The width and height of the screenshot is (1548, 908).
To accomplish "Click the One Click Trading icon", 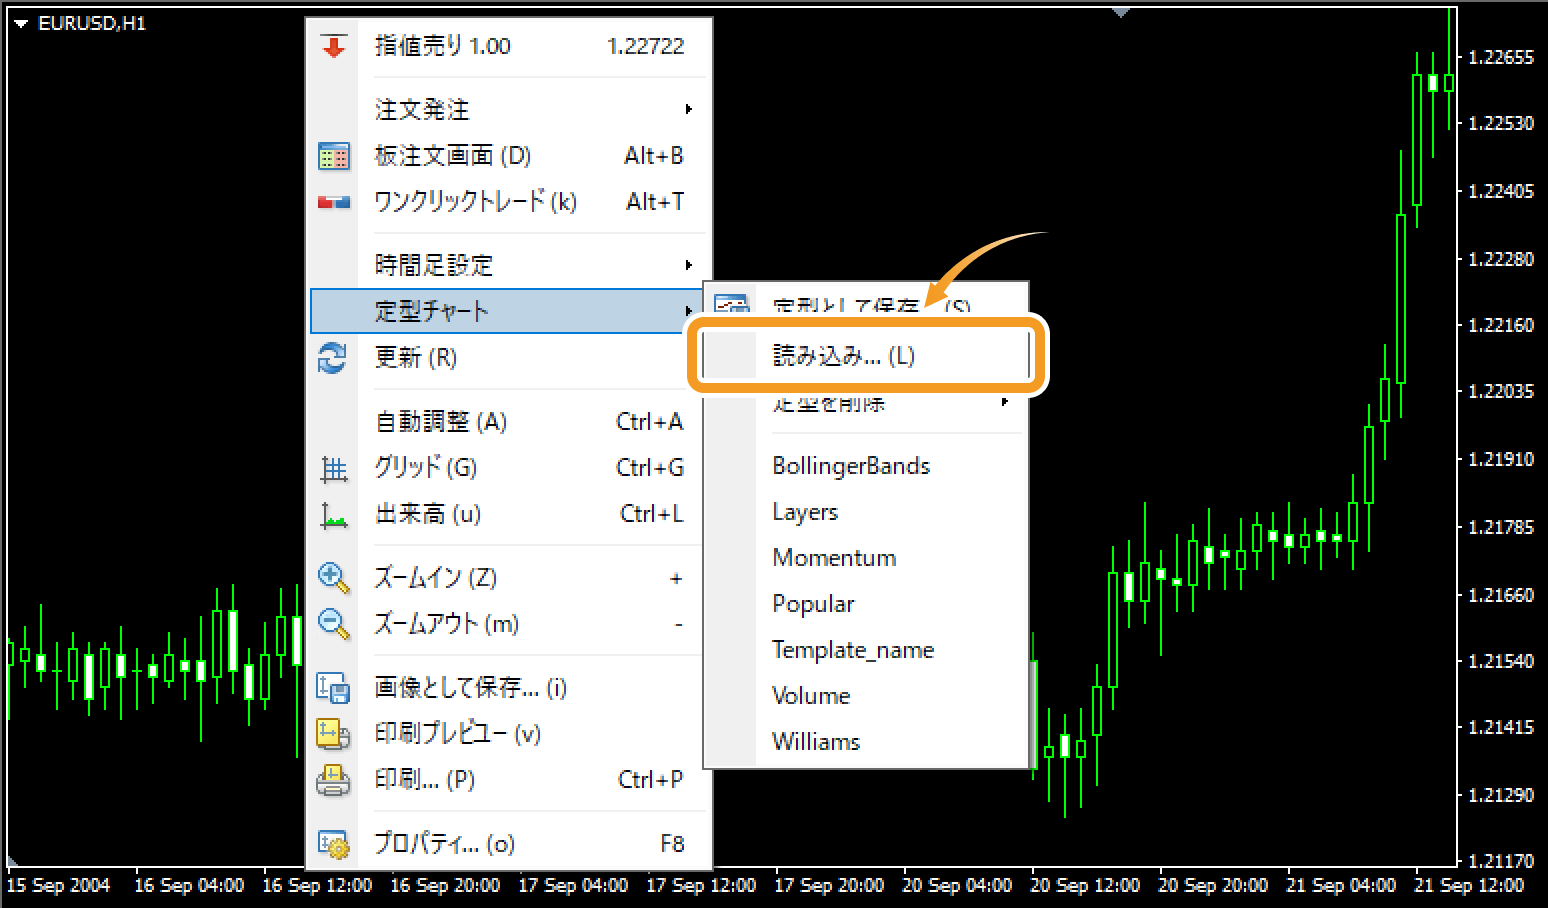I will [334, 202].
